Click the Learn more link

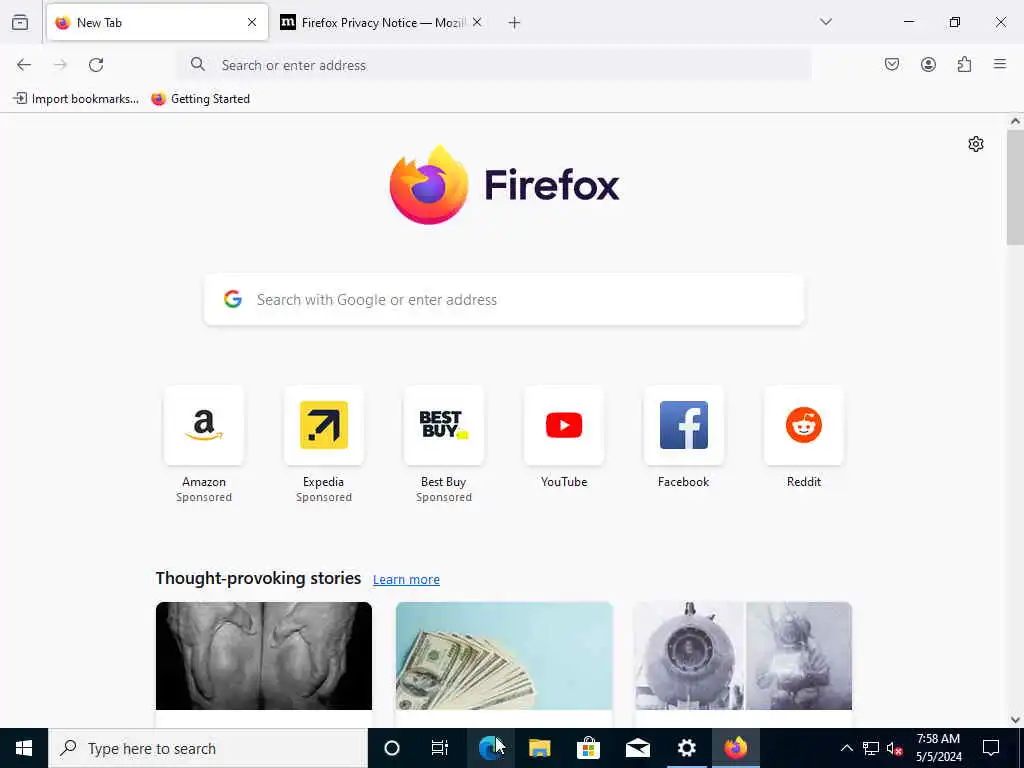pyautogui.click(x=406, y=579)
